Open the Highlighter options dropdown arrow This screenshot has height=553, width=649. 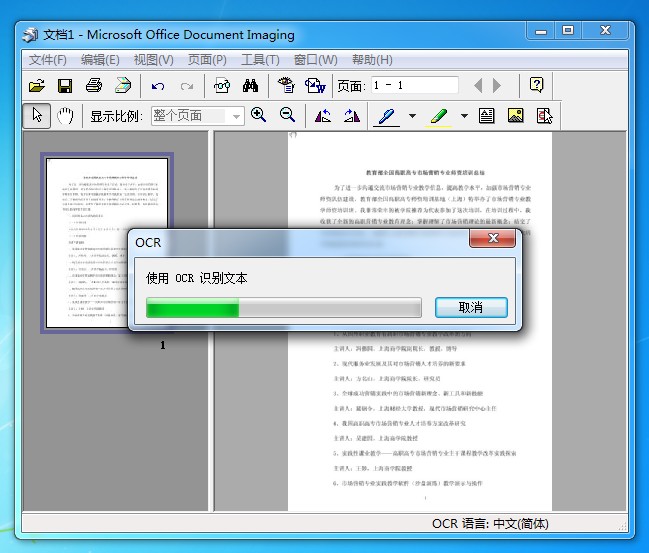[464, 116]
